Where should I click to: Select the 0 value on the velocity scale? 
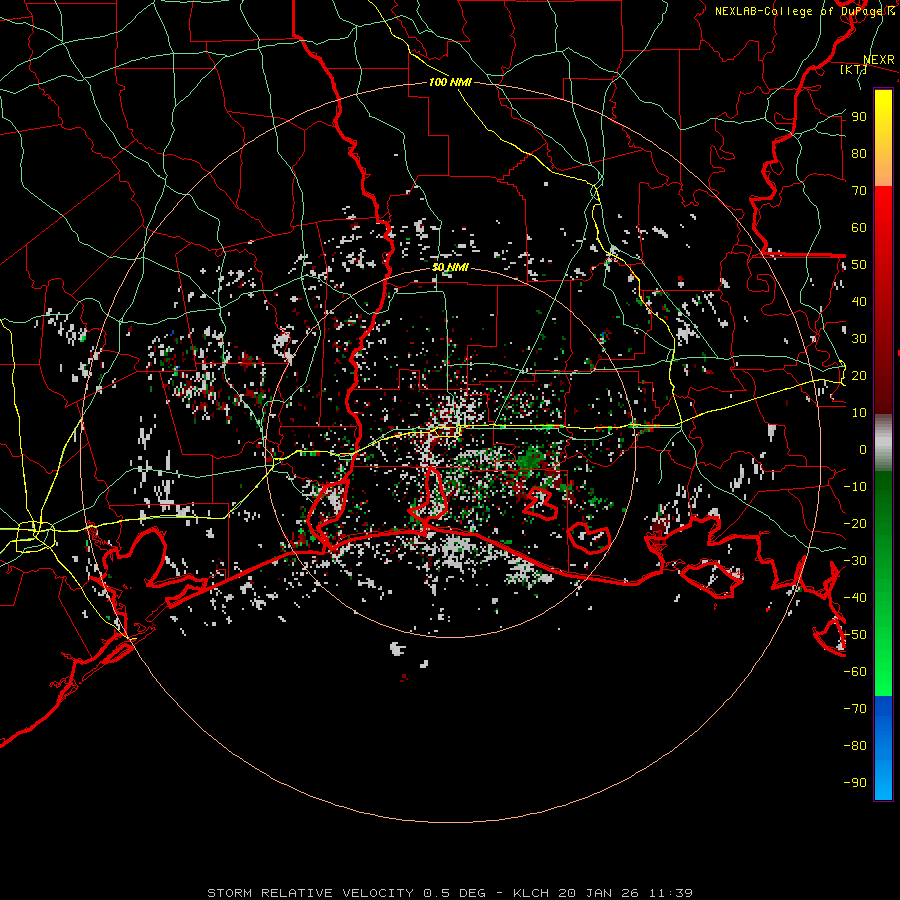tap(863, 449)
